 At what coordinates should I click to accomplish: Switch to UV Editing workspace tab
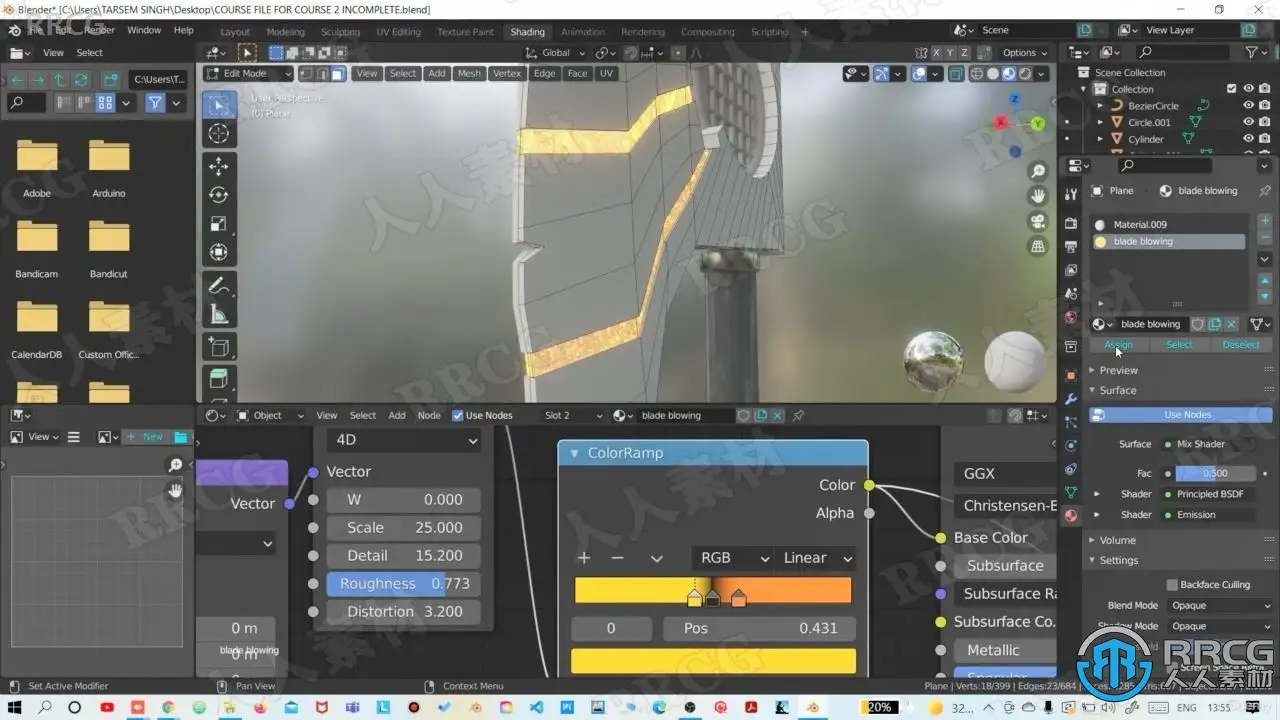tap(398, 31)
